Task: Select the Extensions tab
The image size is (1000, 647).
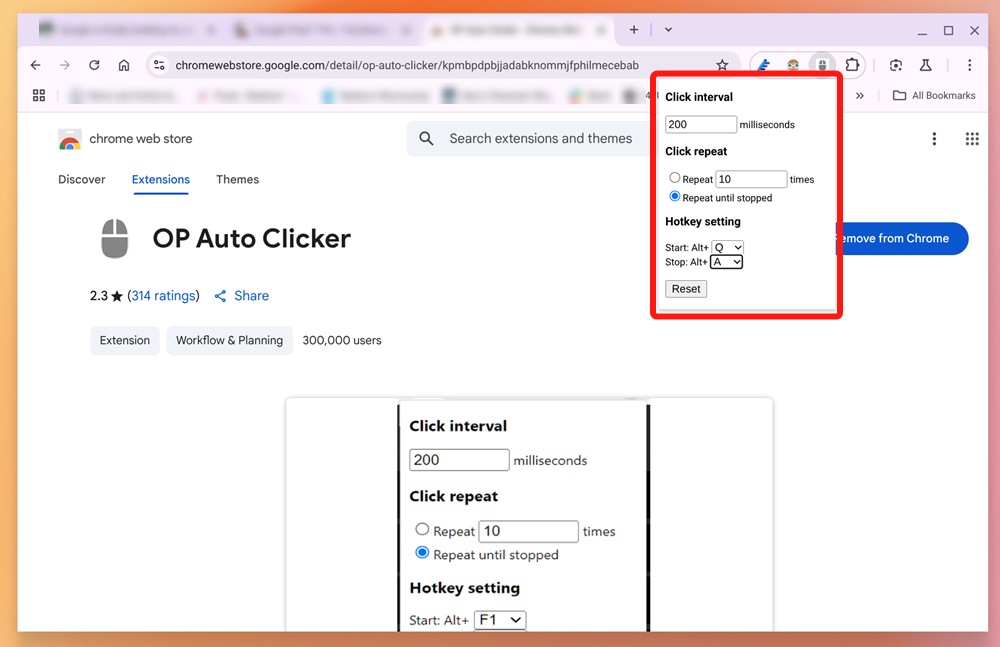Action: [x=161, y=179]
